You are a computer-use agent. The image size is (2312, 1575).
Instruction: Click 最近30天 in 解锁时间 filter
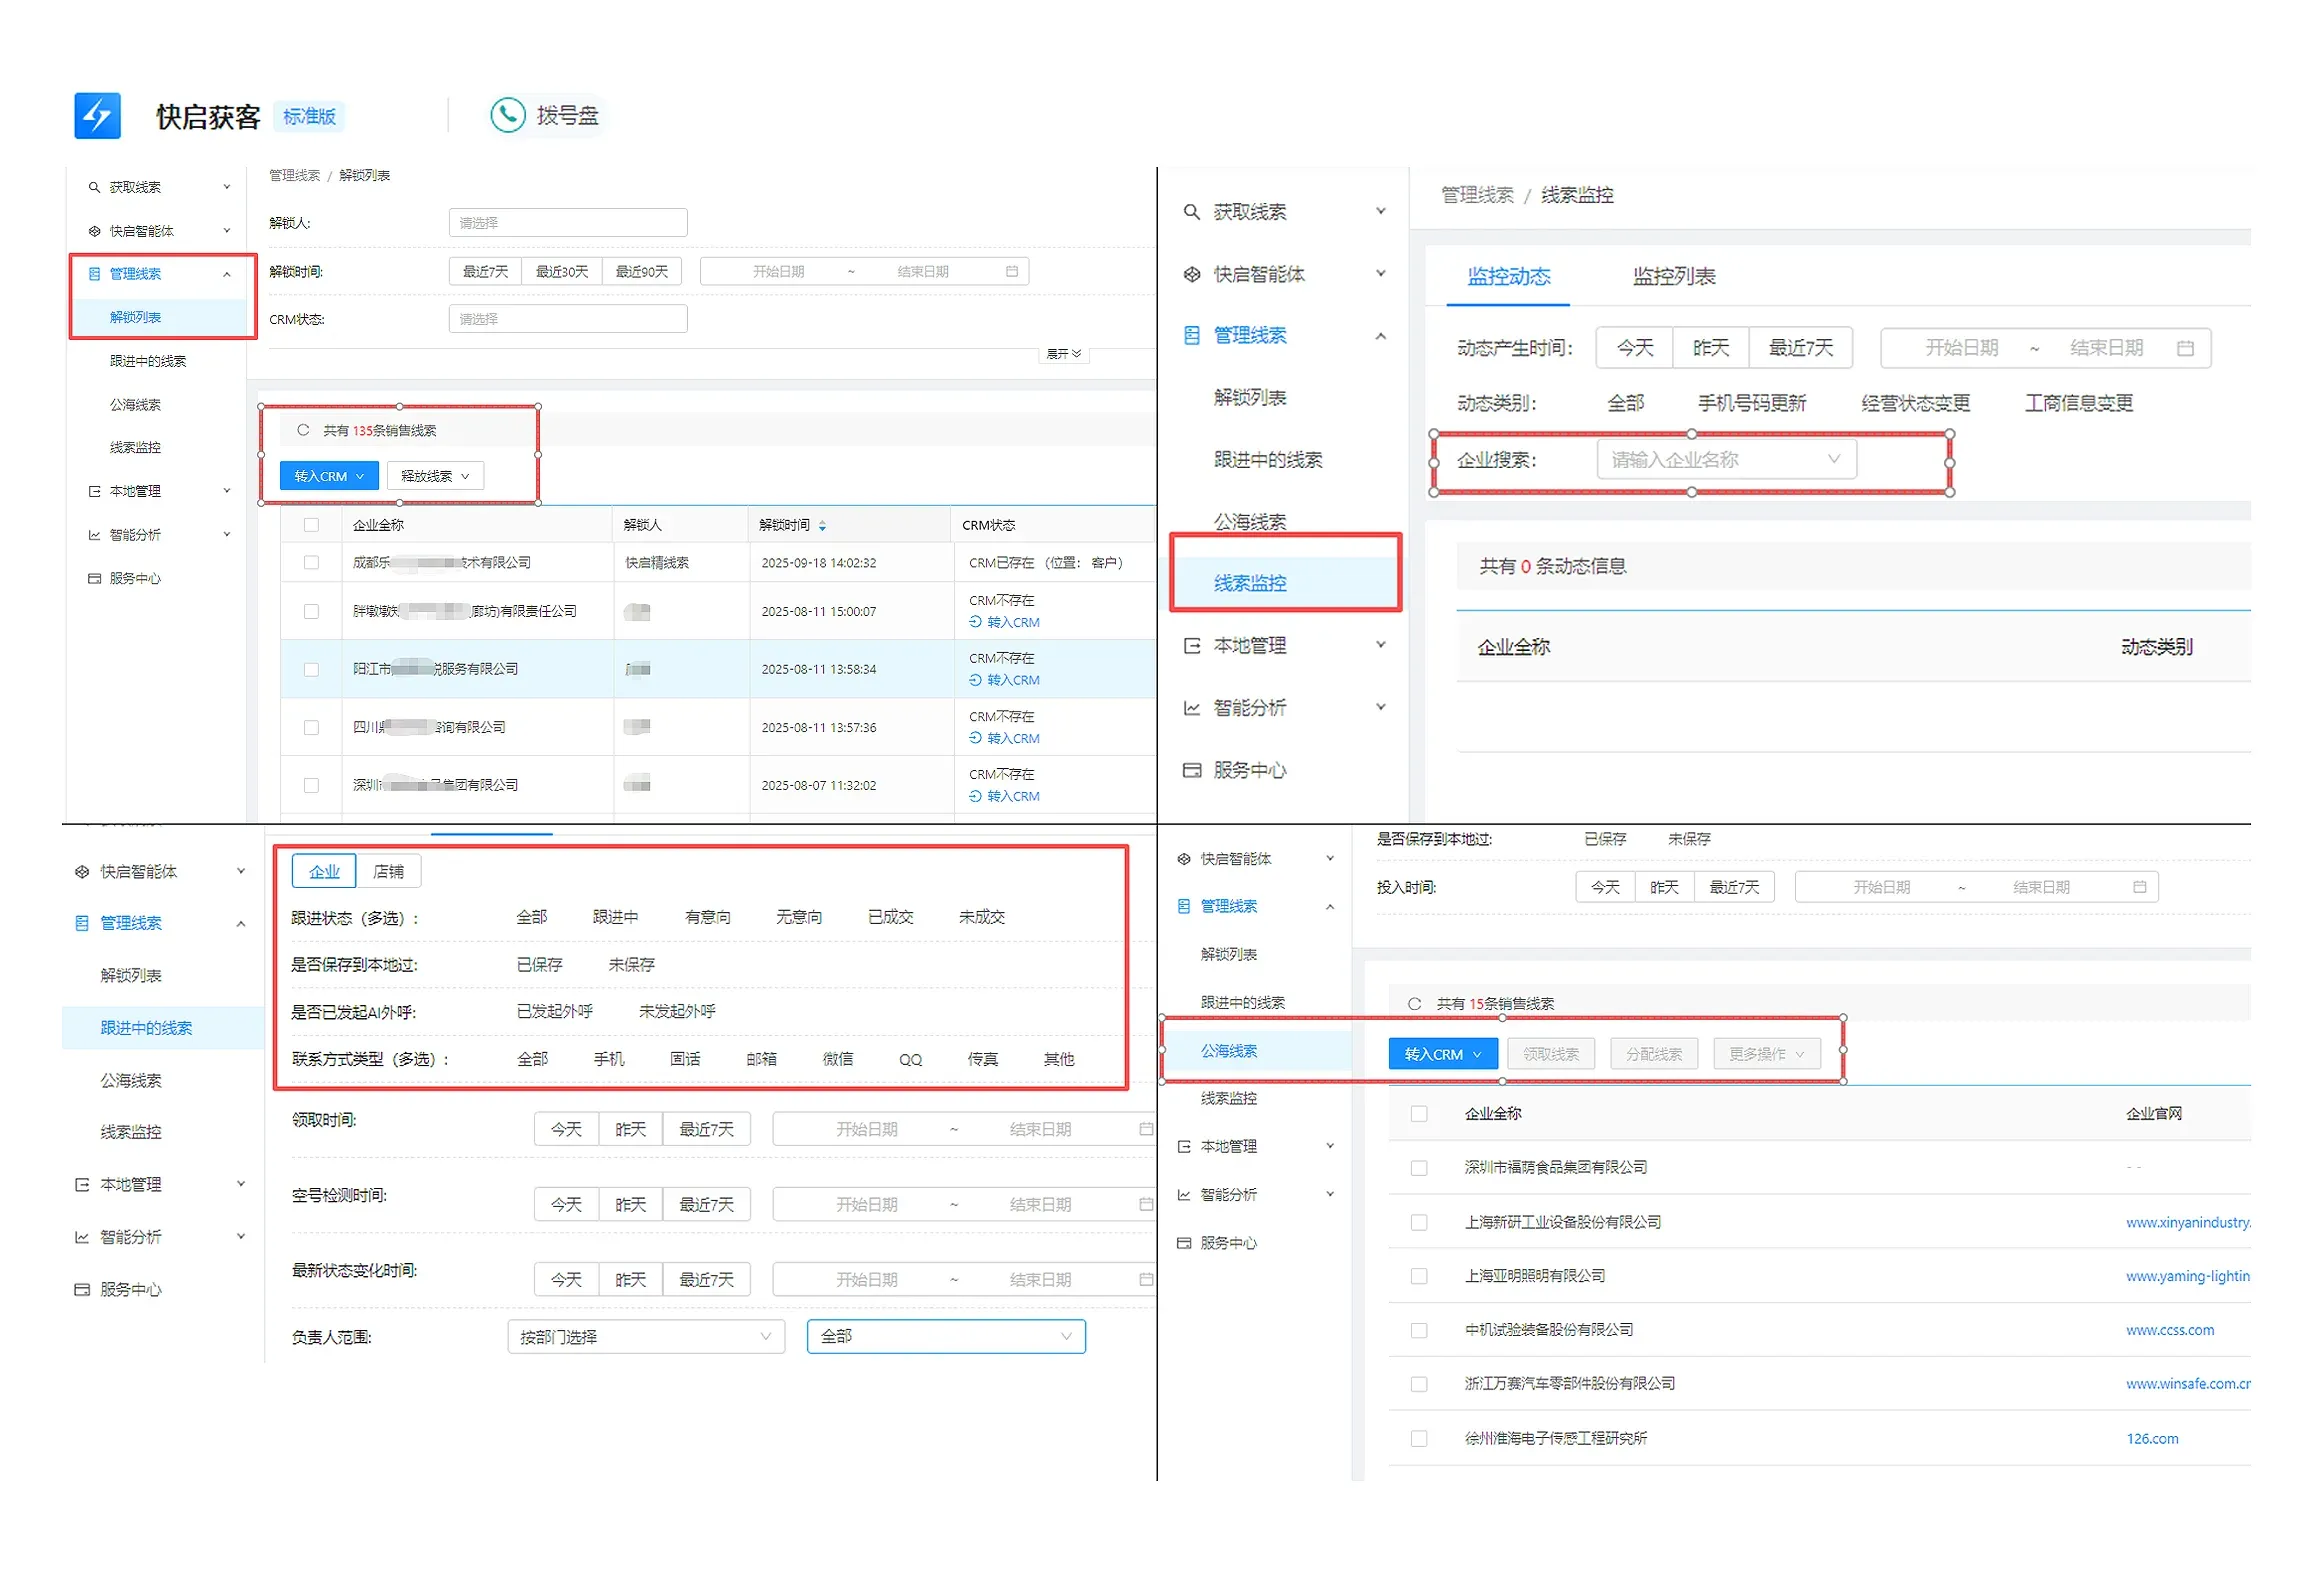562,271
